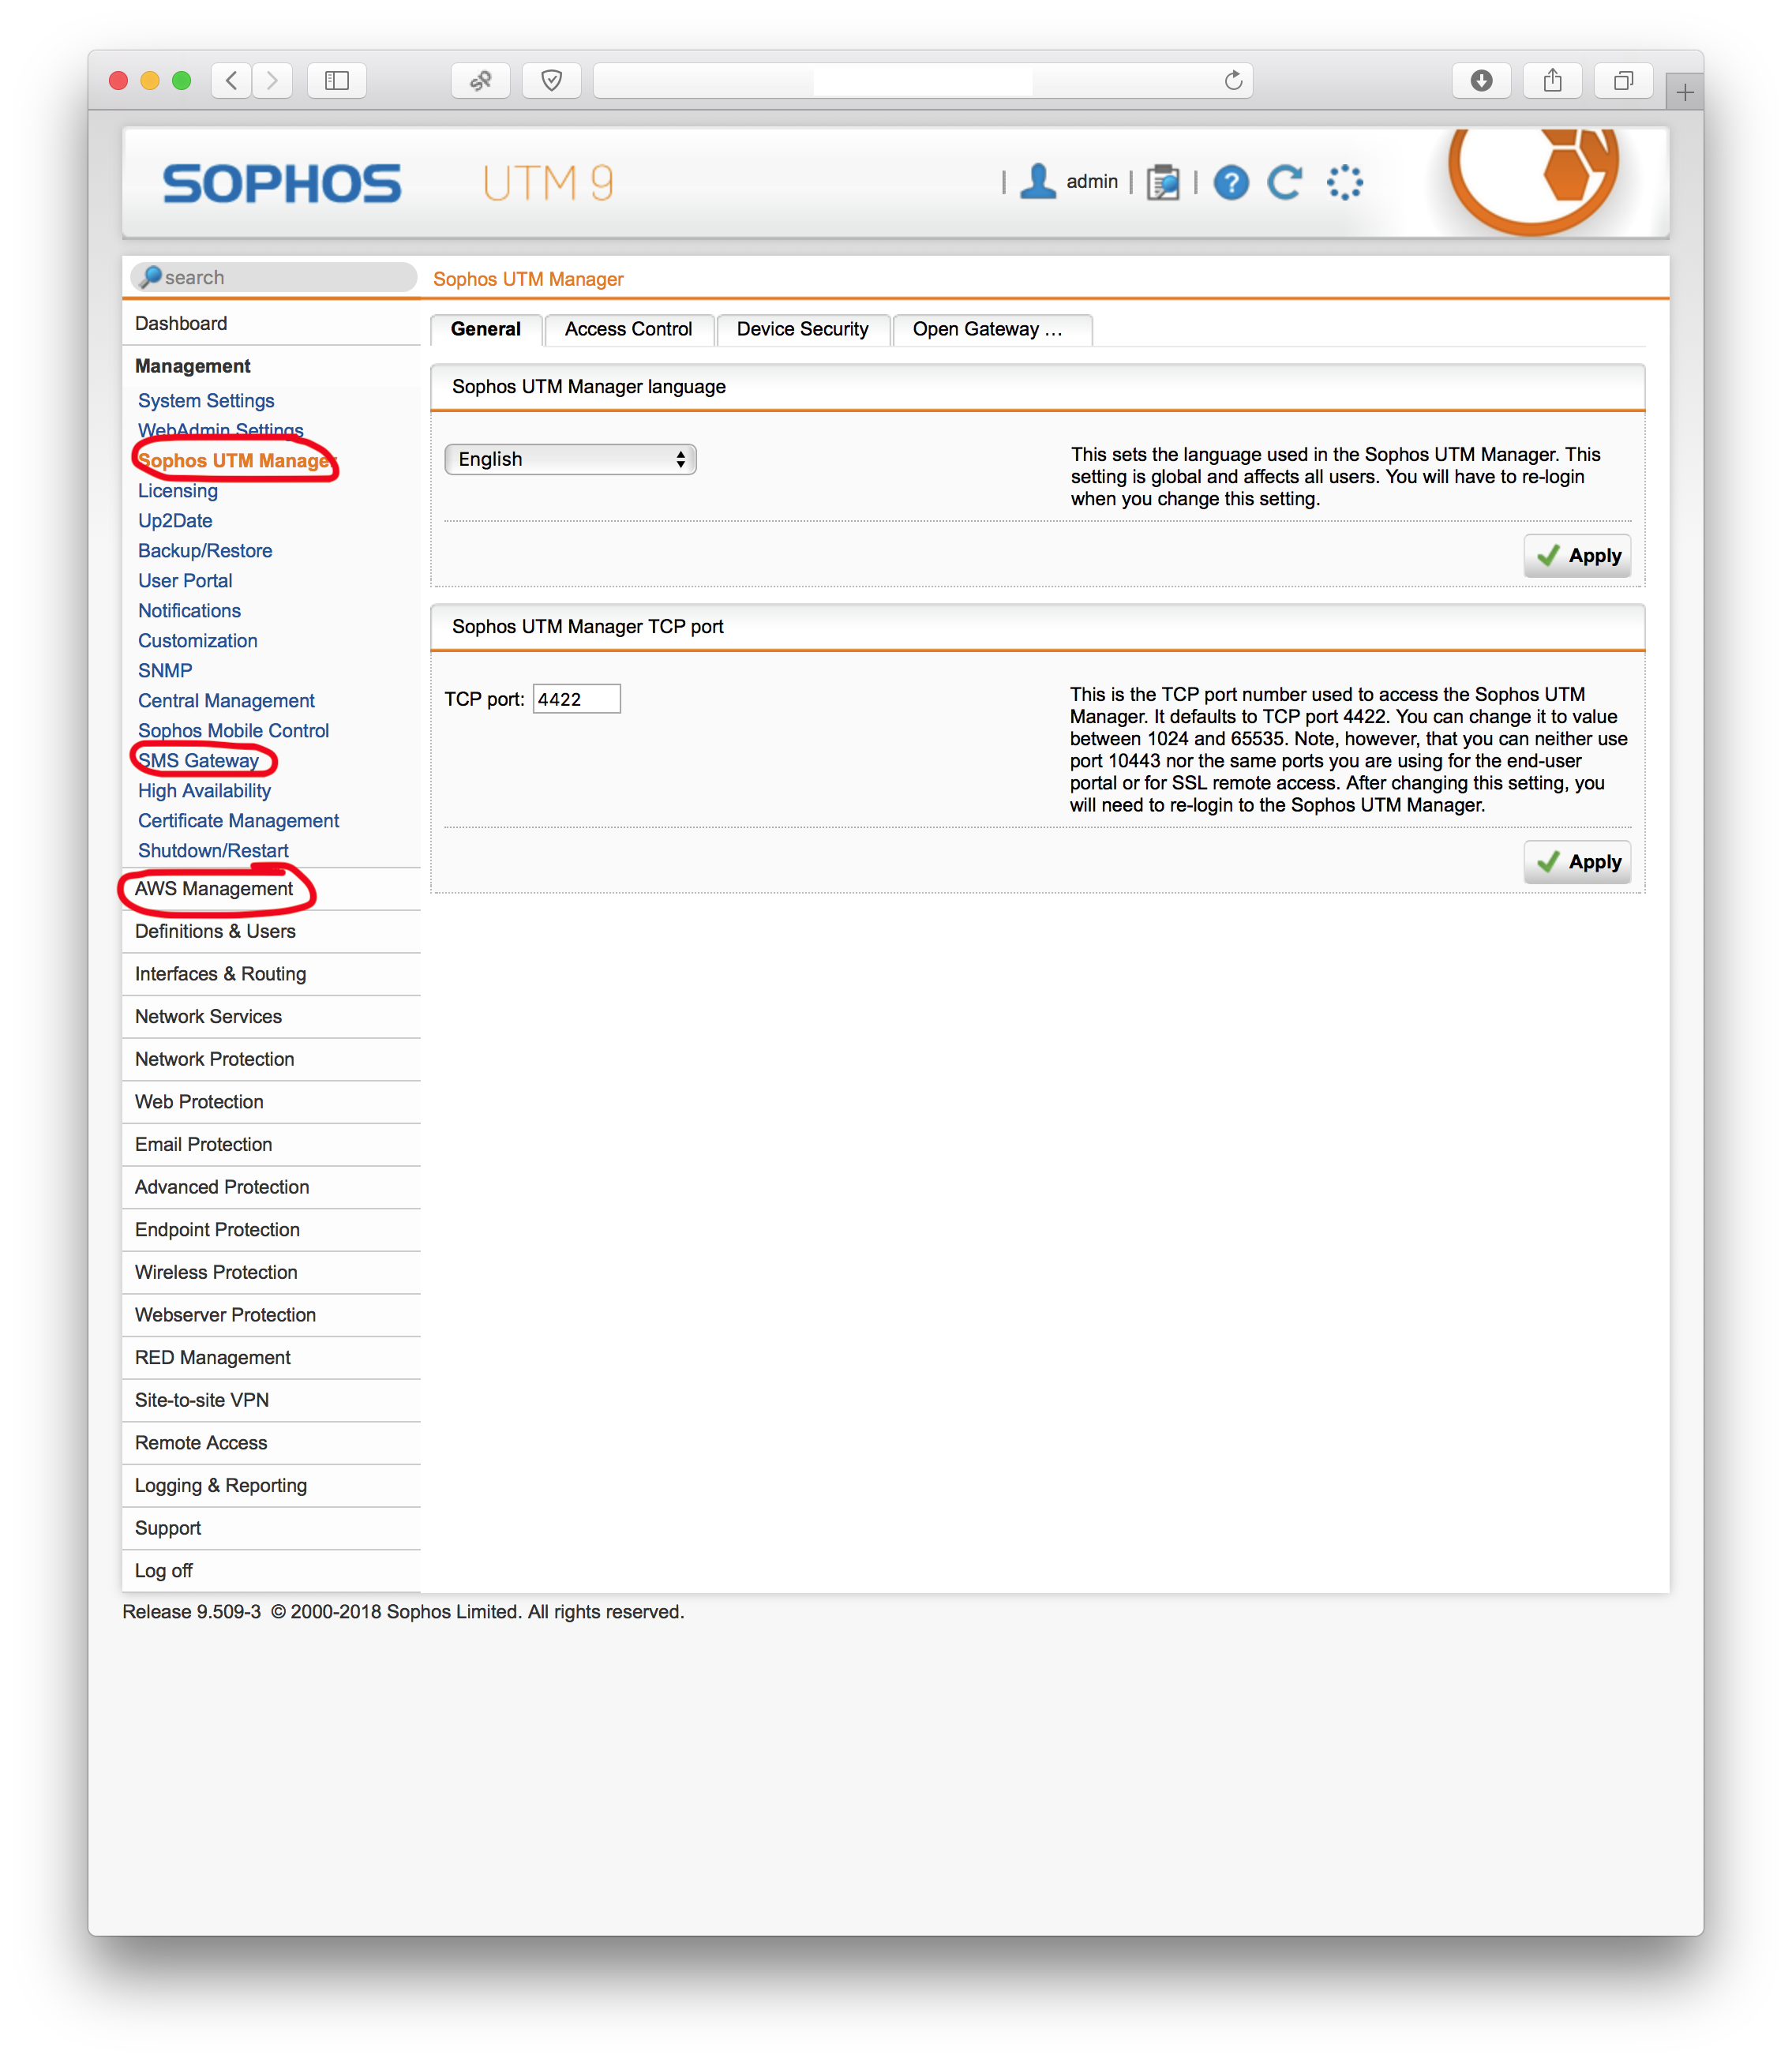The width and height of the screenshot is (1792, 2062).
Task: Open the Device Security tab
Action: [x=802, y=329]
